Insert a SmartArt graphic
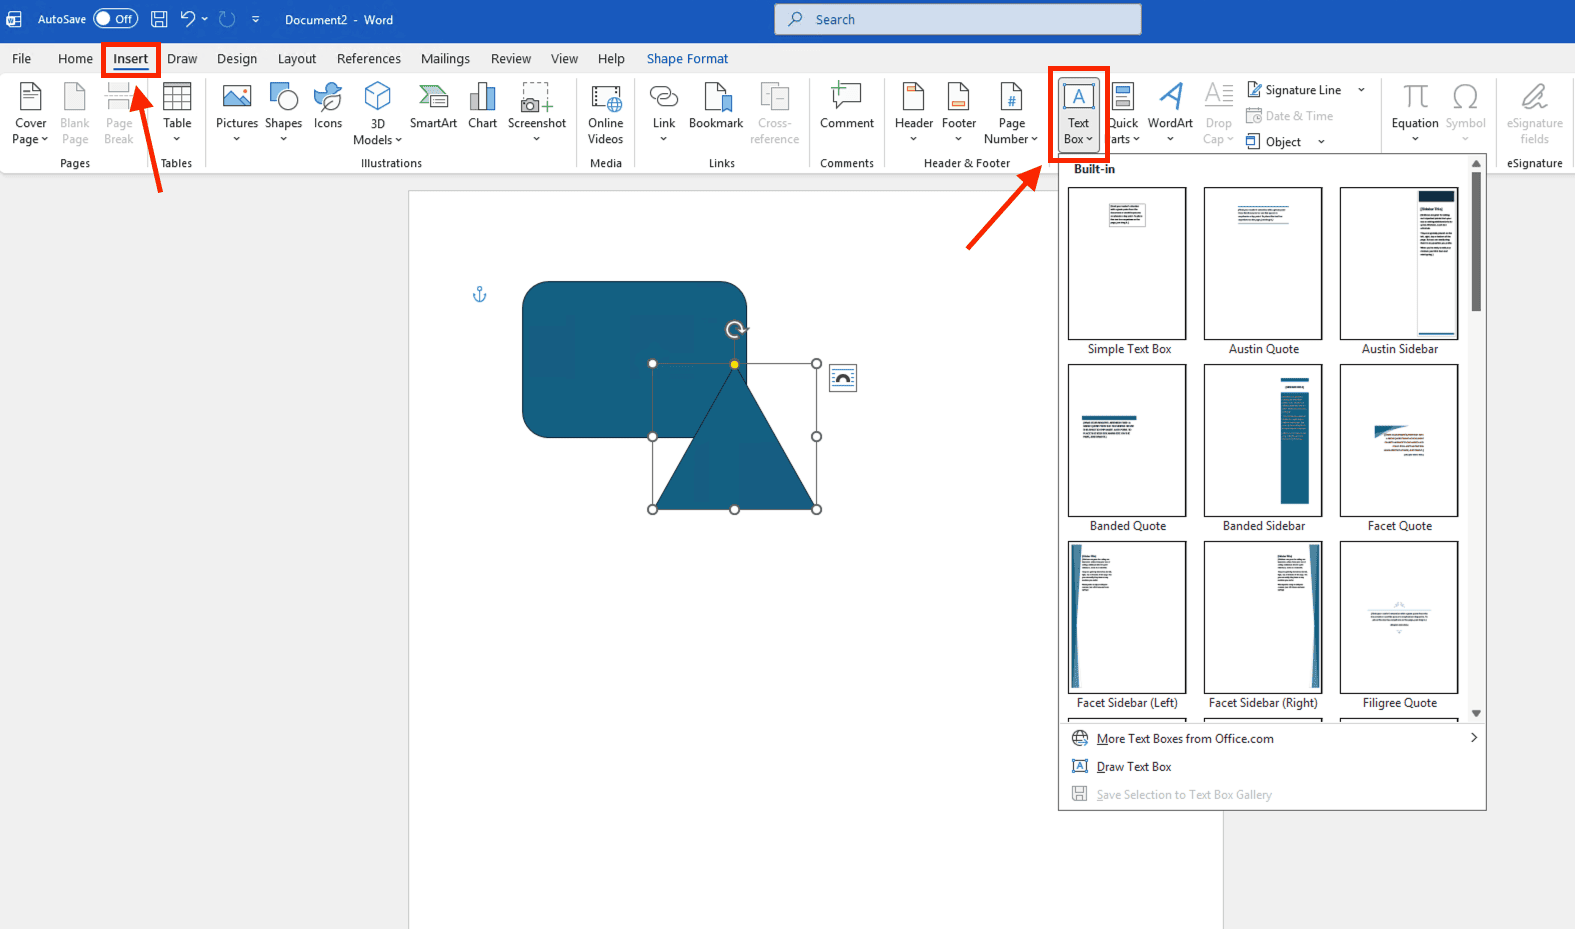The image size is (1575, 929). [x=433, y=106]
